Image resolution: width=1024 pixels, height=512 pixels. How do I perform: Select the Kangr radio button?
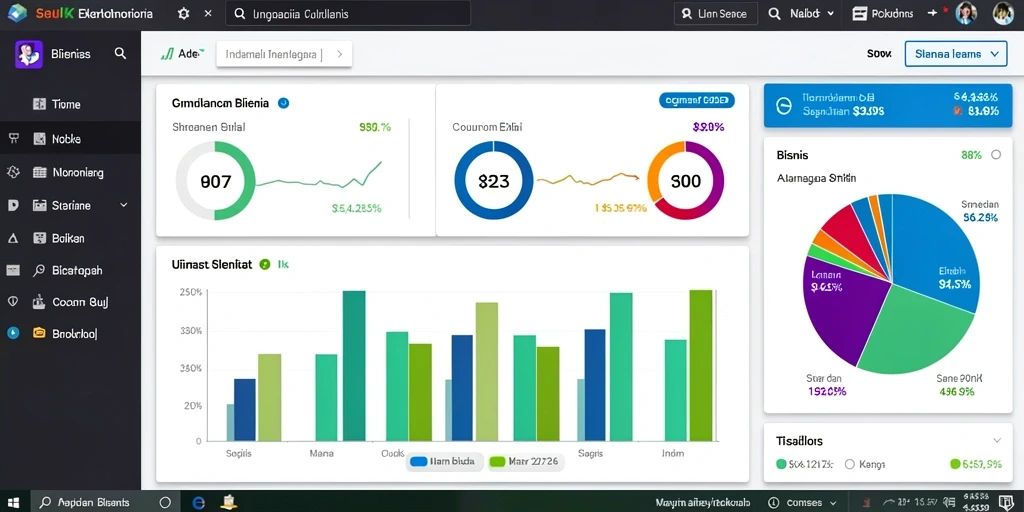coord(850,464)
